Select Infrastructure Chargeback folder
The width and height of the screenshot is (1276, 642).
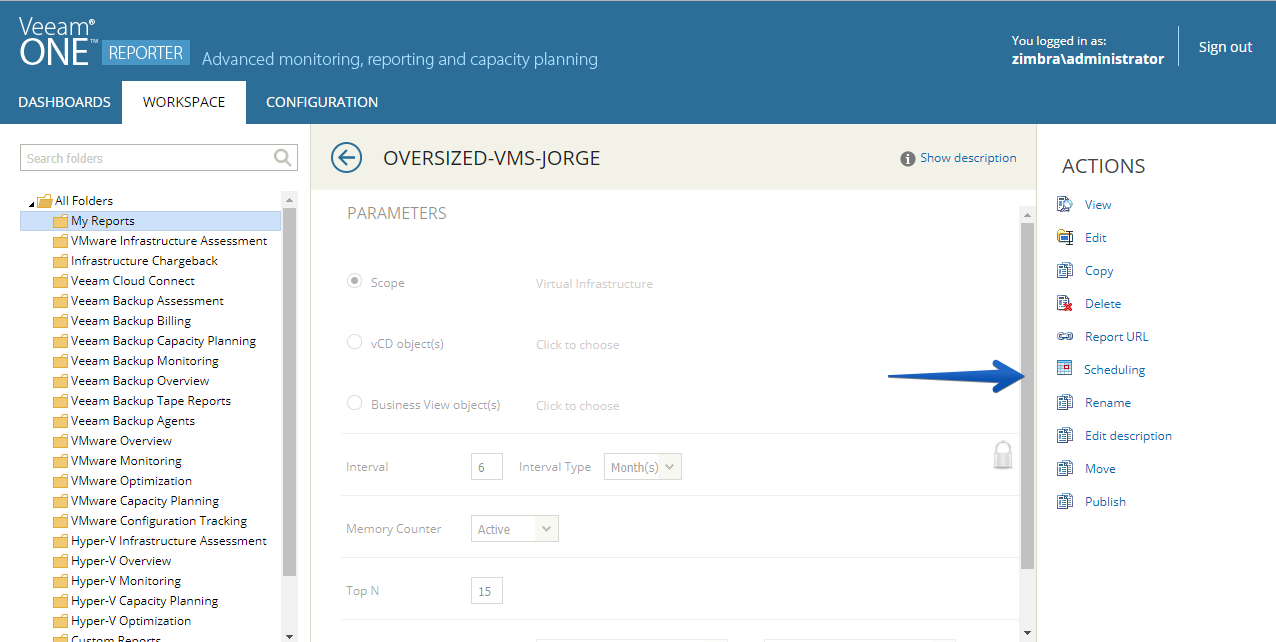144,261
